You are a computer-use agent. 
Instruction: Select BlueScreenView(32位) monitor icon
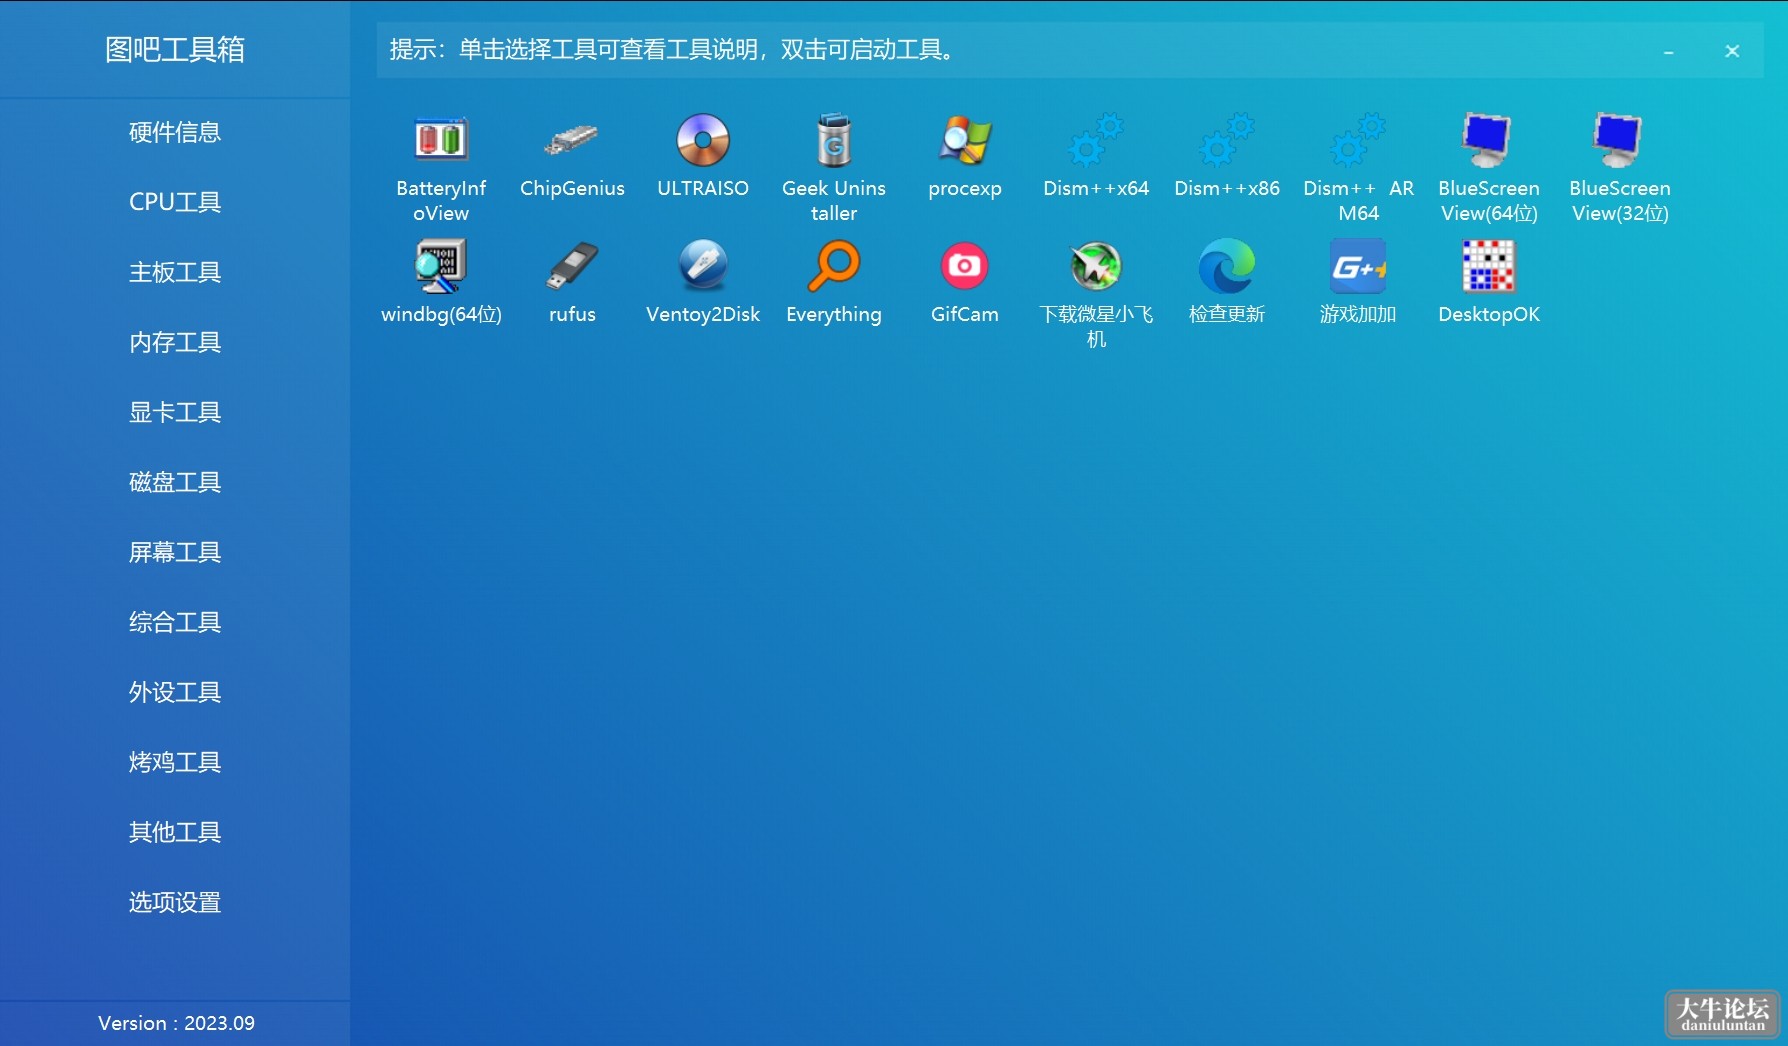click(1619, 140)
